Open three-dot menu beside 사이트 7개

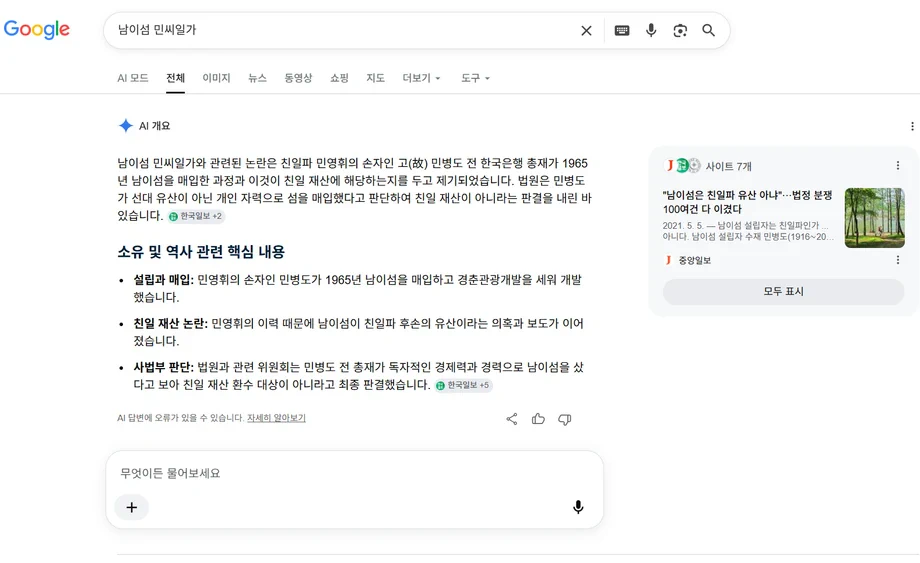[898, 166]
